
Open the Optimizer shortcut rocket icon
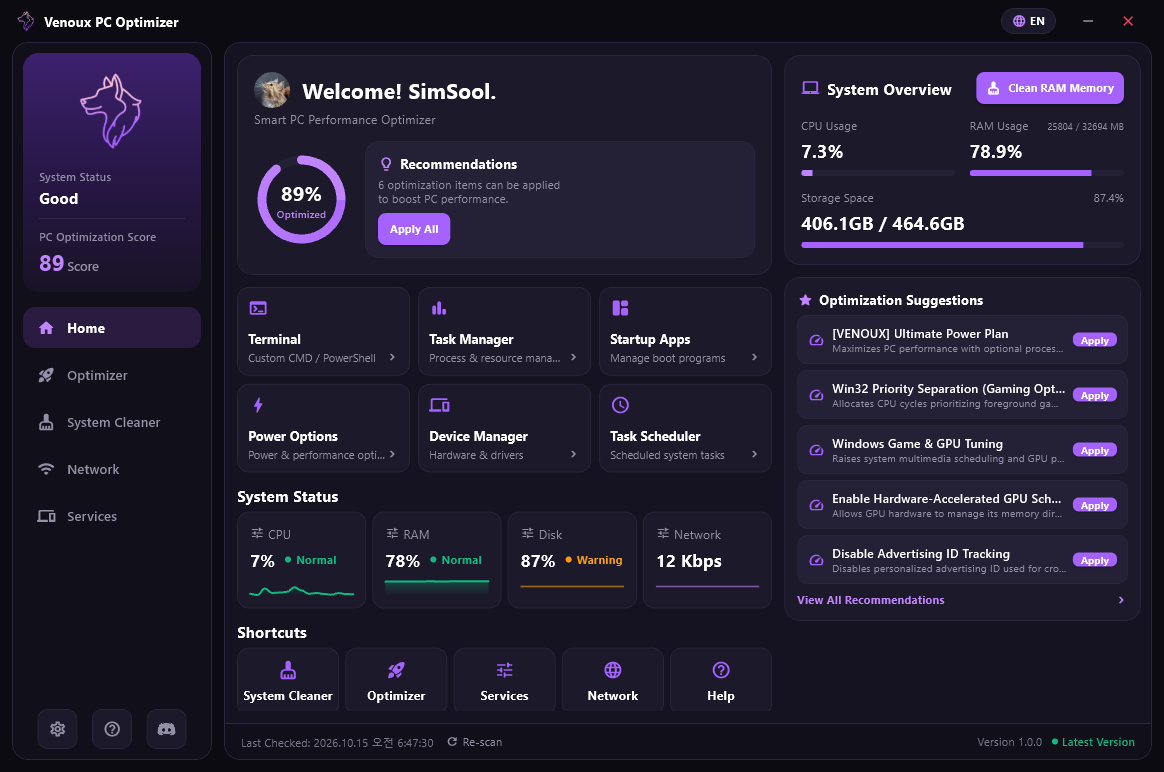(x=396, y=670)
